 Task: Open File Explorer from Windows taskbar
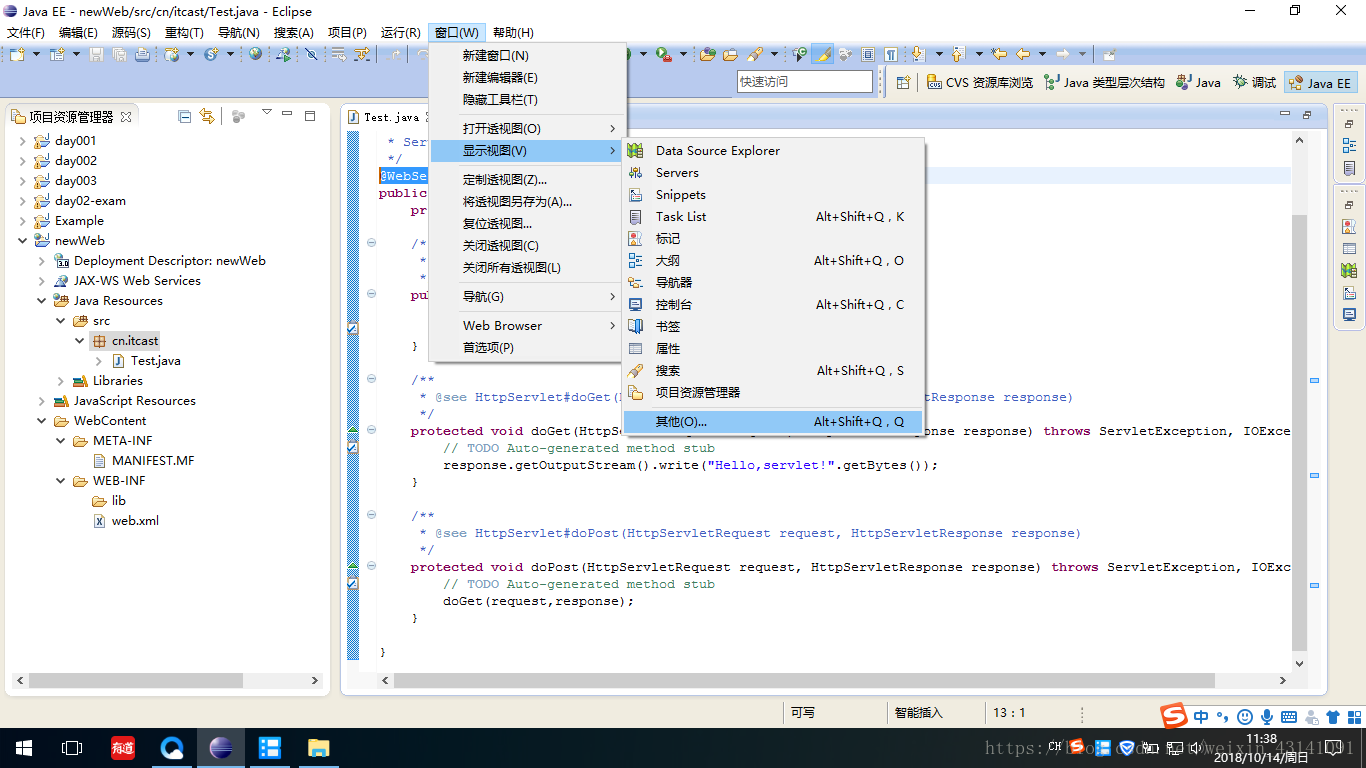pos(318,747)
